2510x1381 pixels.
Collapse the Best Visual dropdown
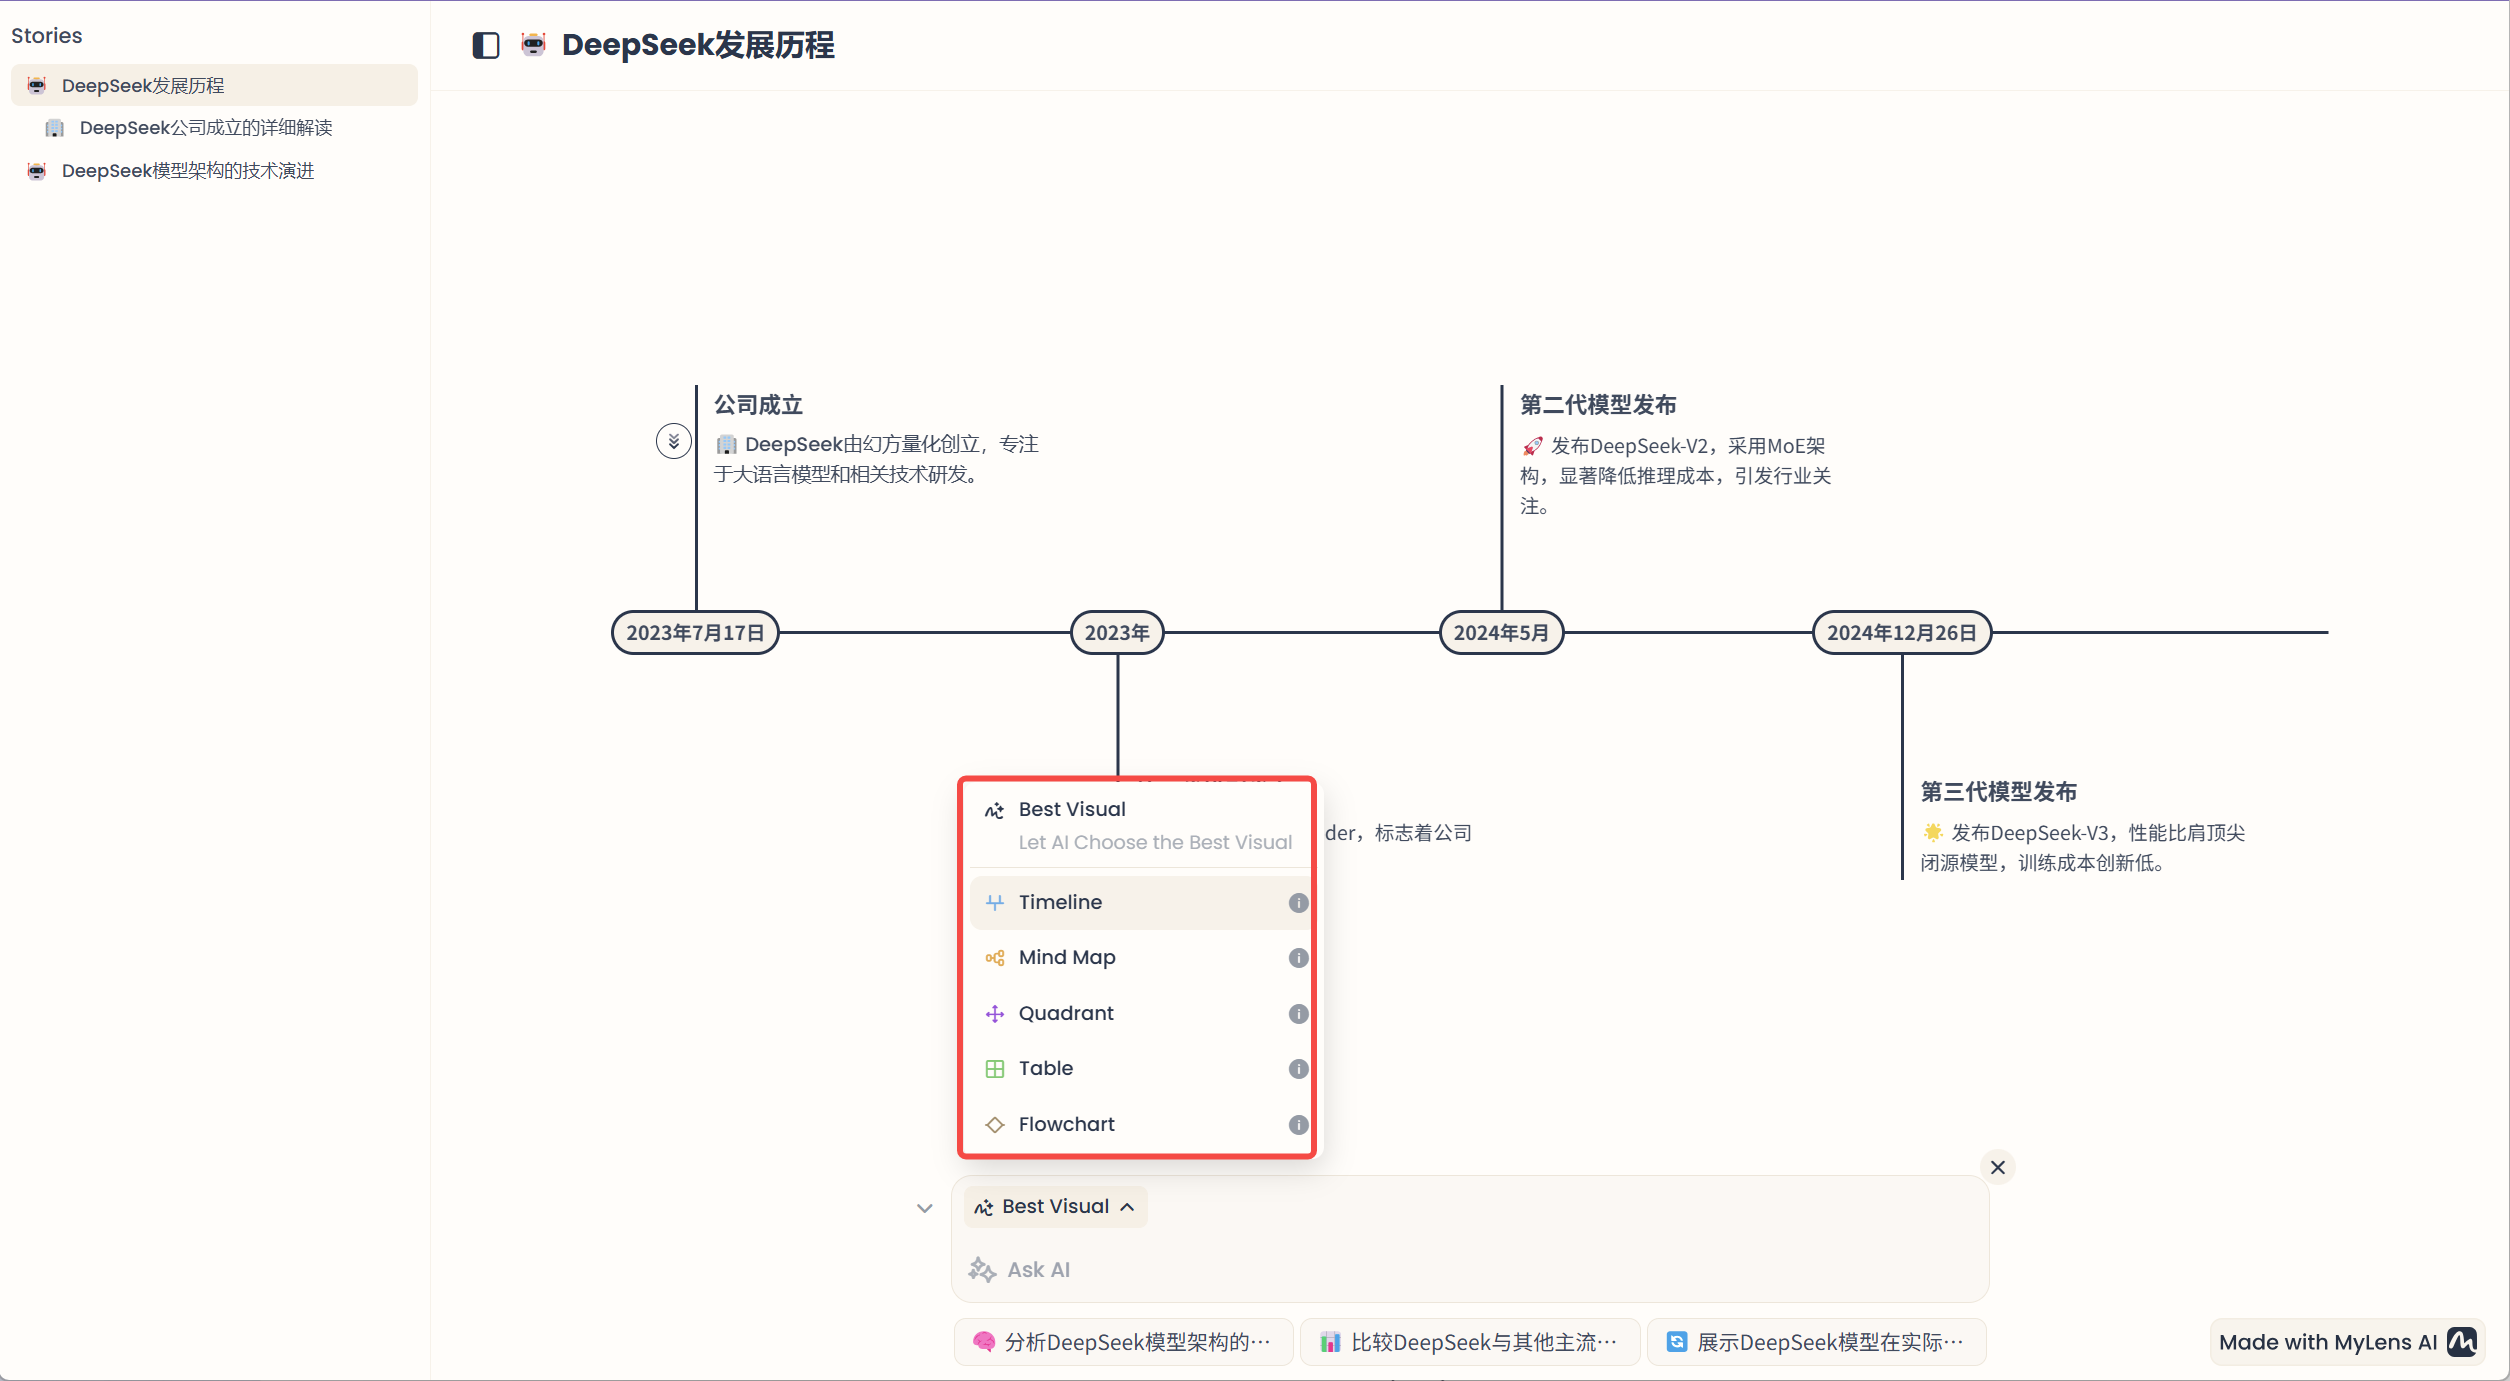[x=1056, y=1207]
